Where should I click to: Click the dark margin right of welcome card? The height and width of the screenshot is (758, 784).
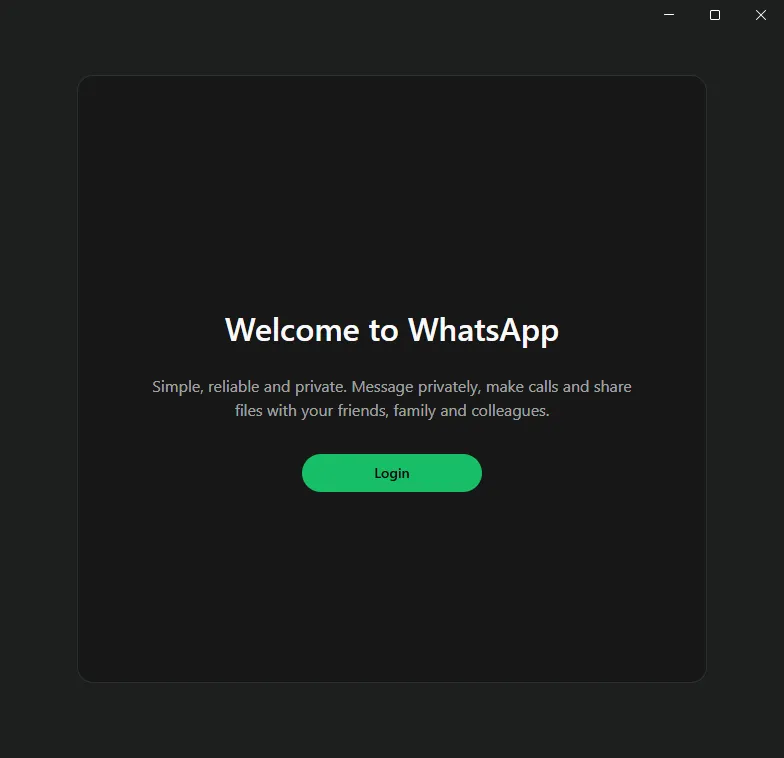(x=745, y=380)
